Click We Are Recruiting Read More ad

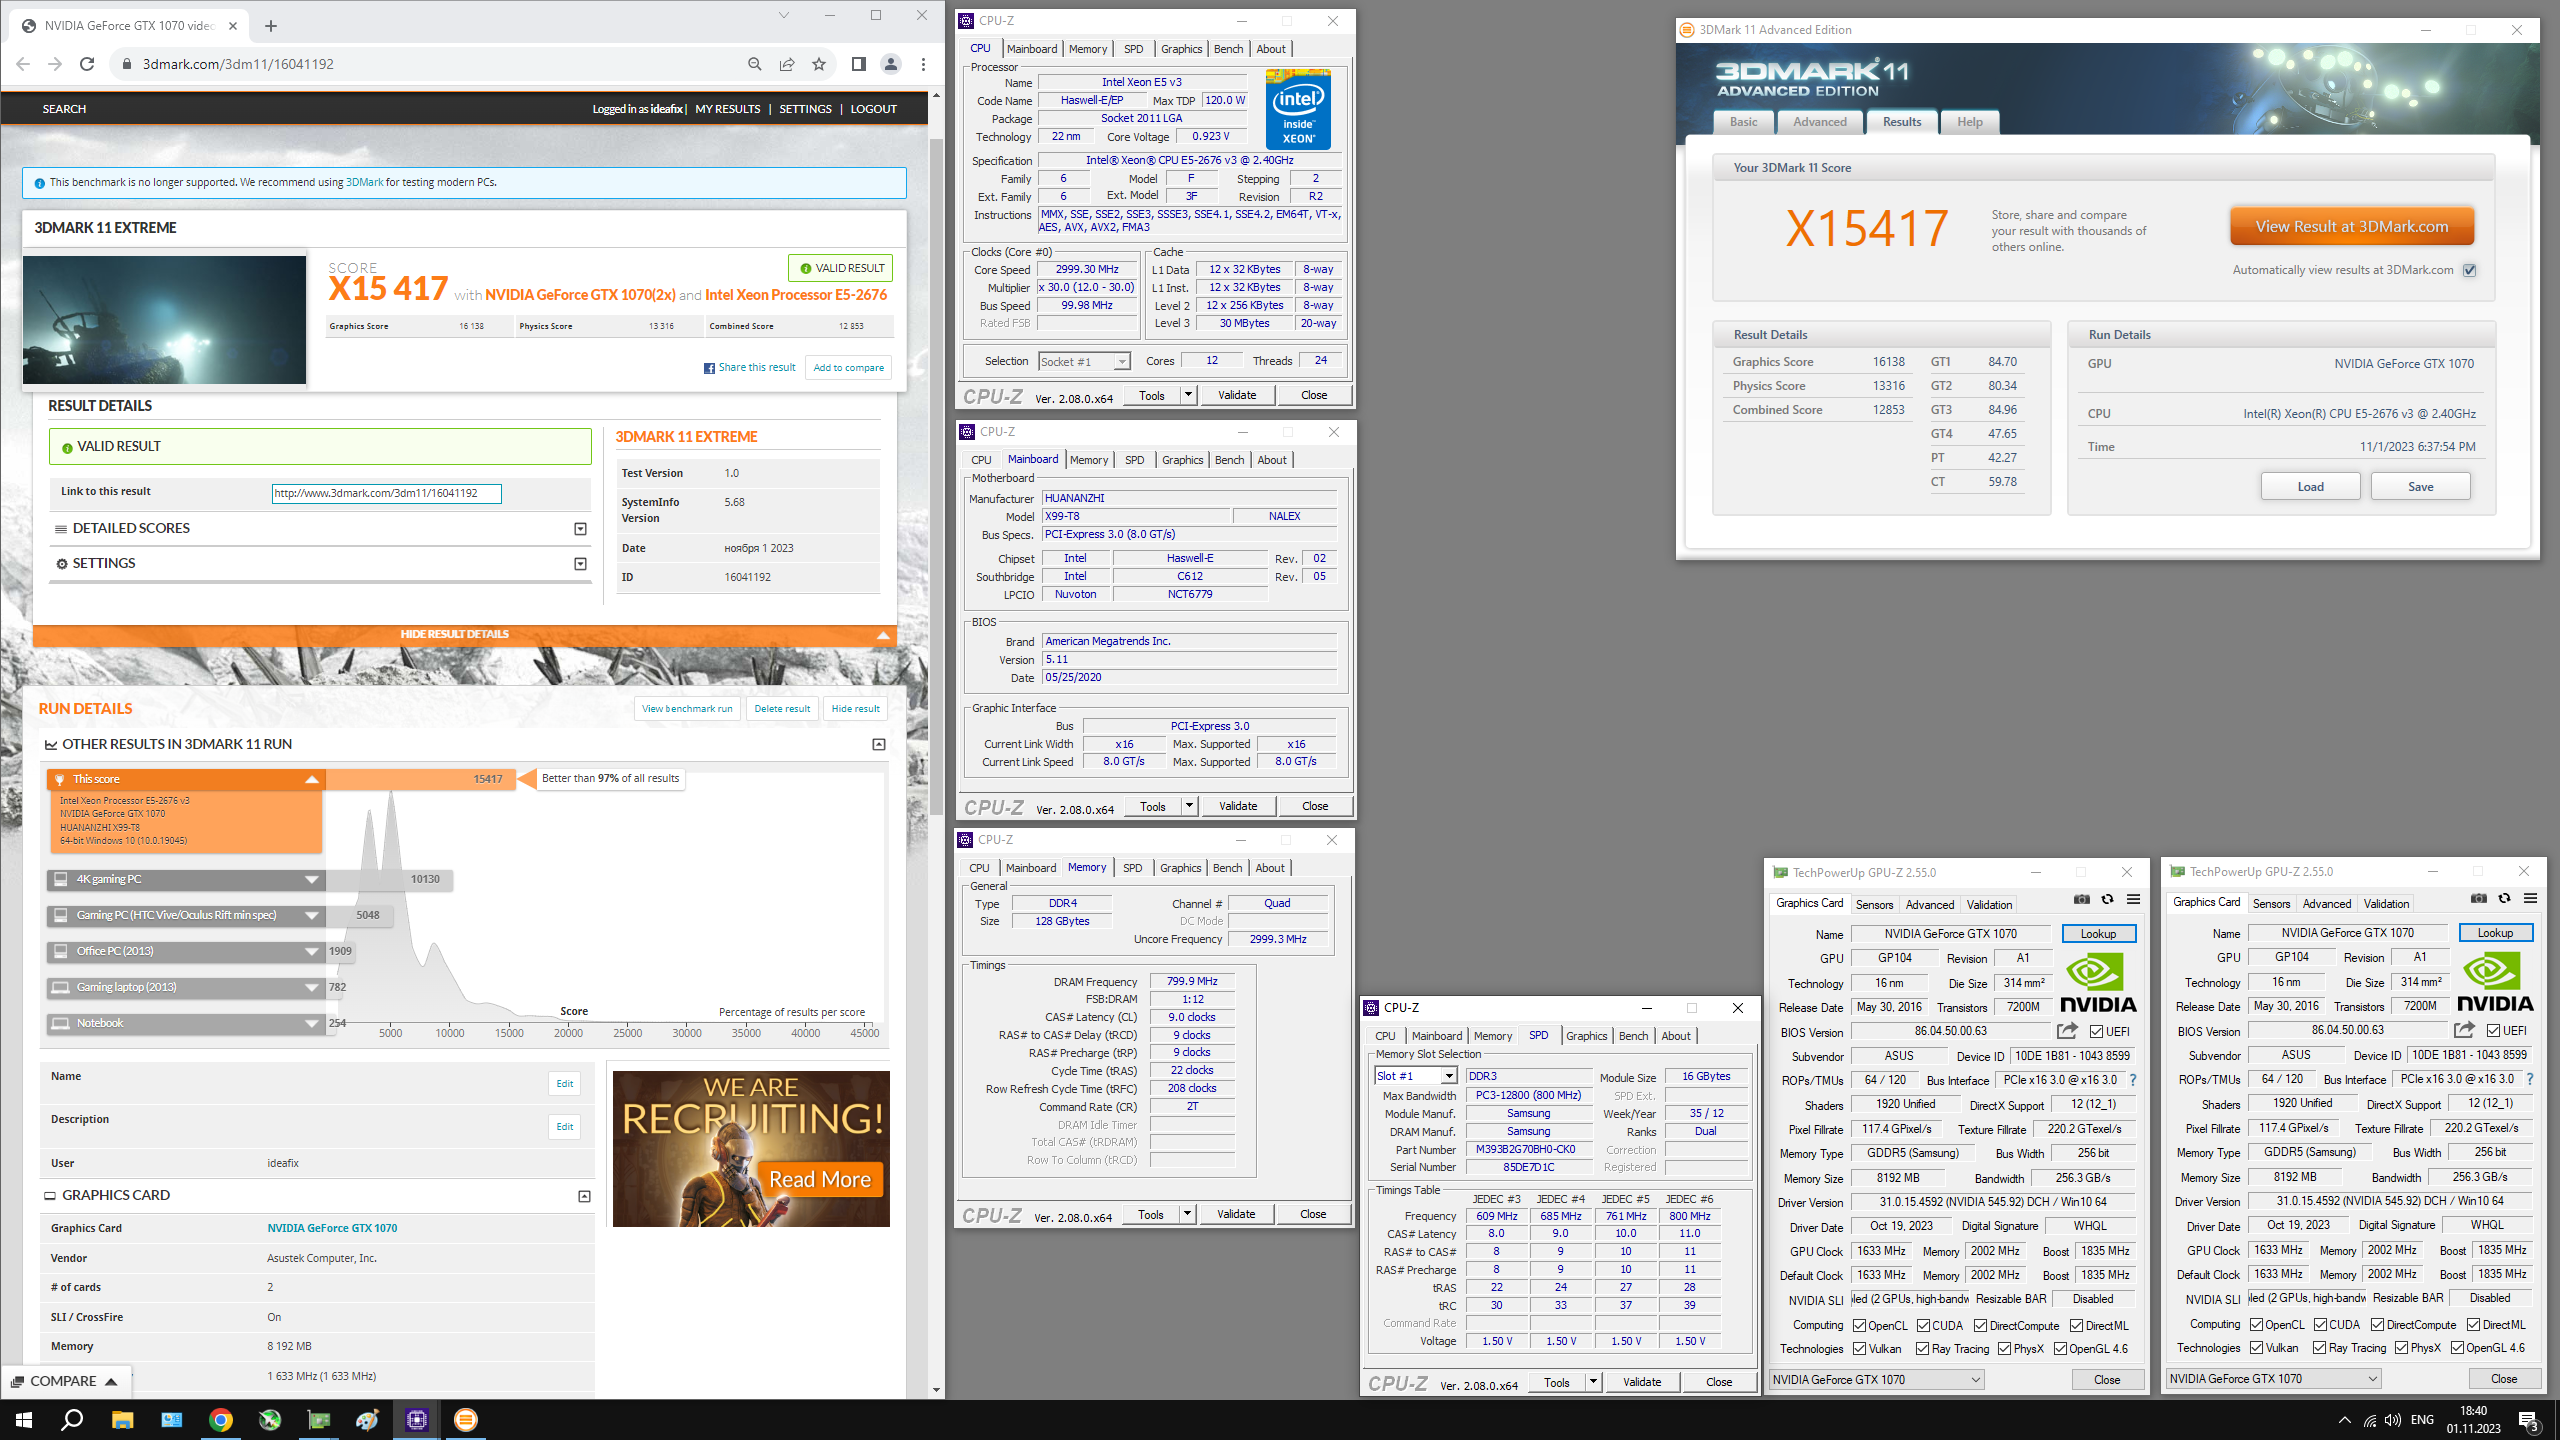coord(751,1149)
